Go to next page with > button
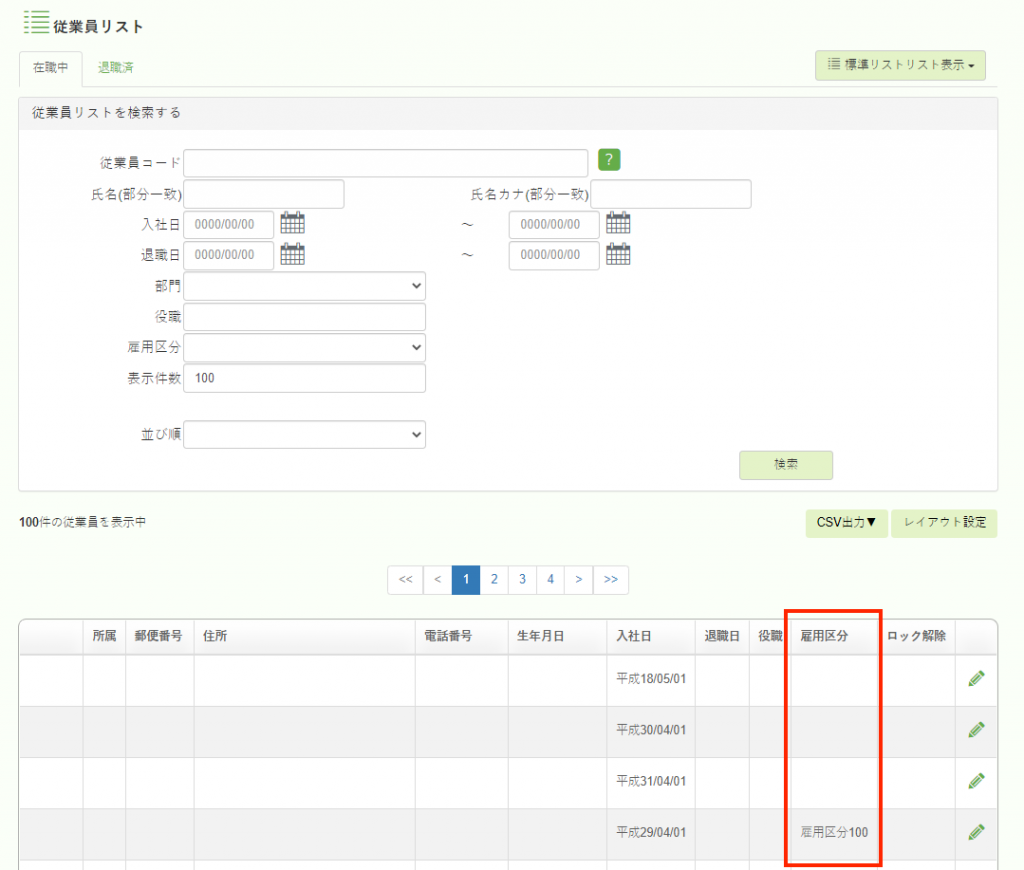Screen dimensions: 1024x870 [x=579, y=580]
